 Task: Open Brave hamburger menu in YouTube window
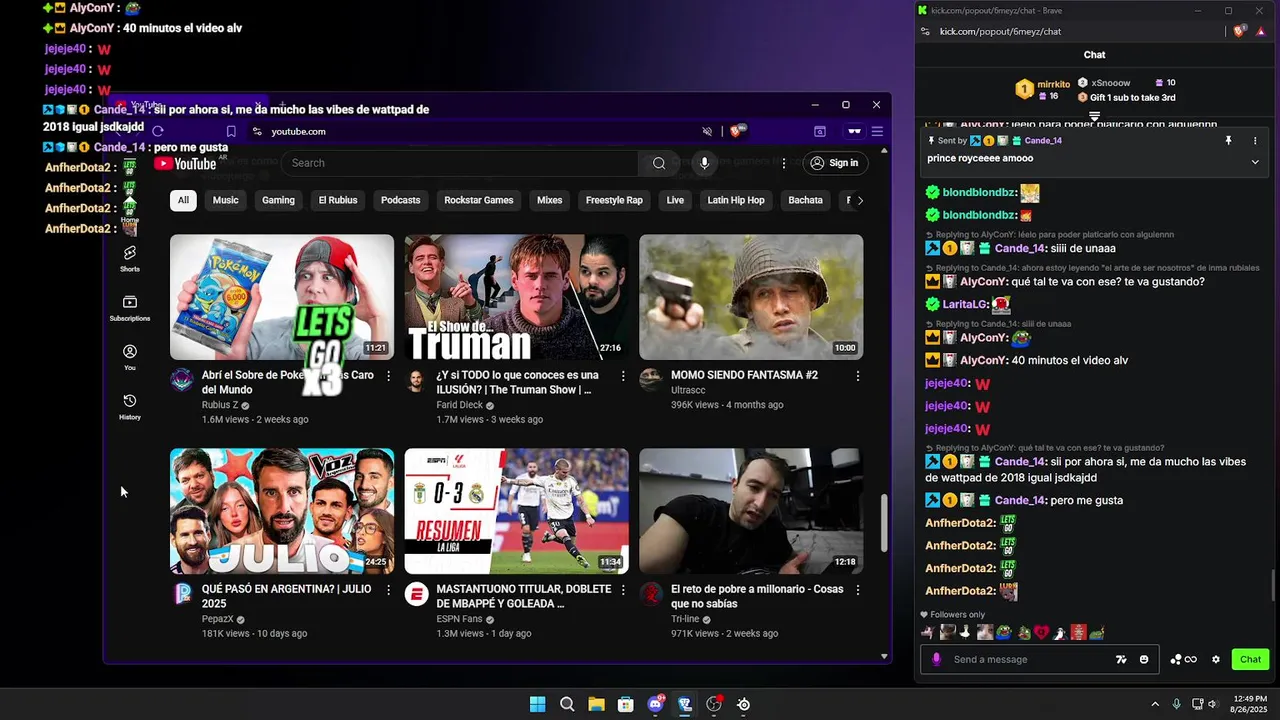pos(877,131)
